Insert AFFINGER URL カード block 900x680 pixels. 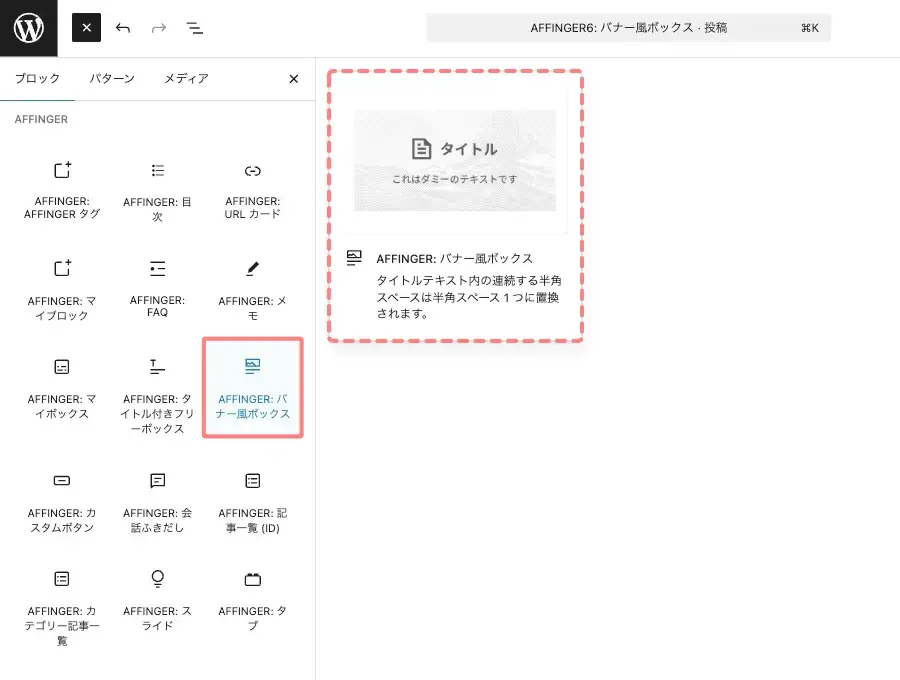(x=253, y=190)
